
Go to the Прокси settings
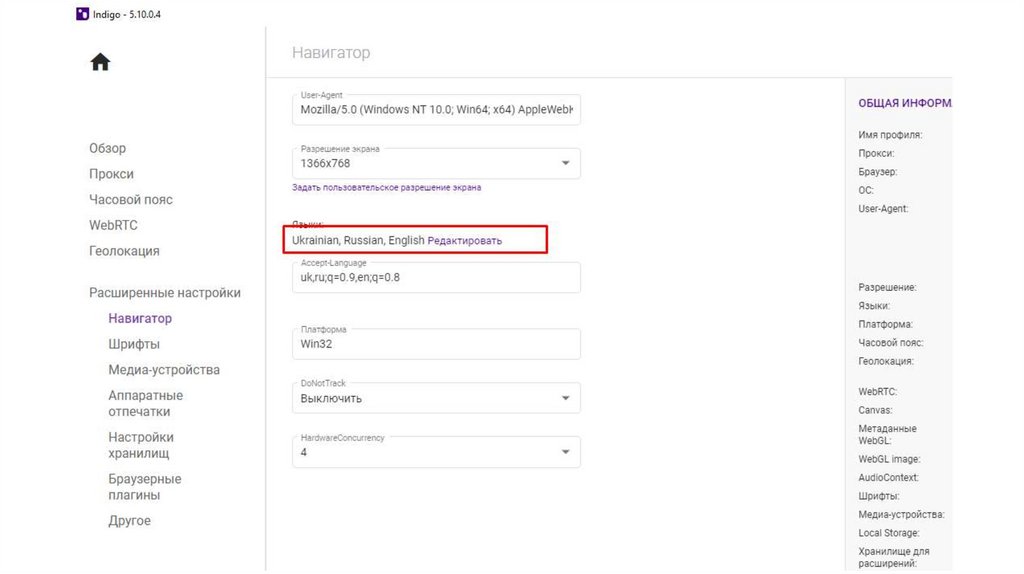tap(111, 174)
